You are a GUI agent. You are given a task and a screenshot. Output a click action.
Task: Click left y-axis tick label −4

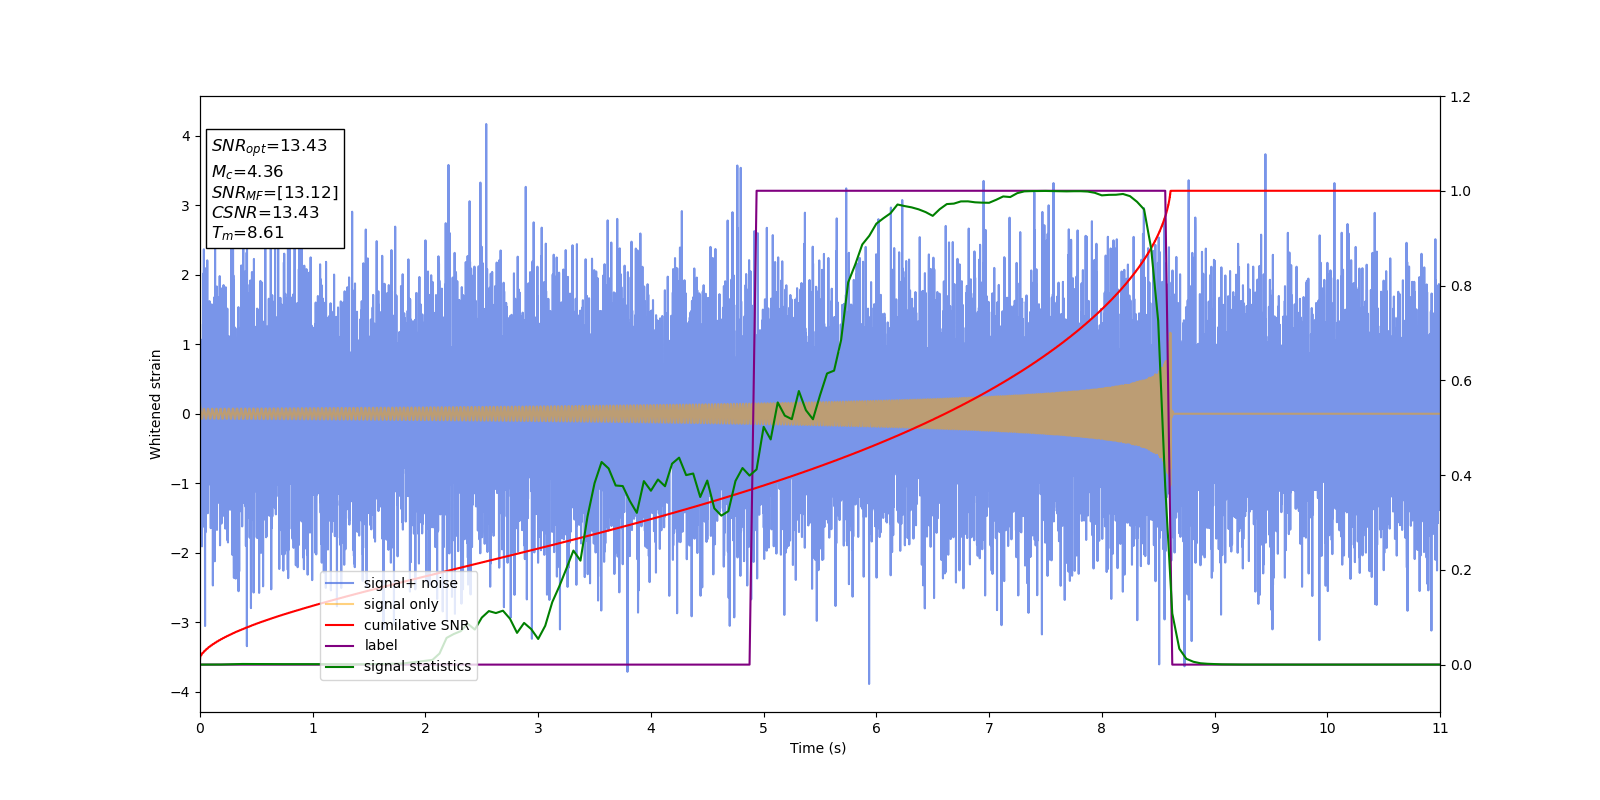179,692
